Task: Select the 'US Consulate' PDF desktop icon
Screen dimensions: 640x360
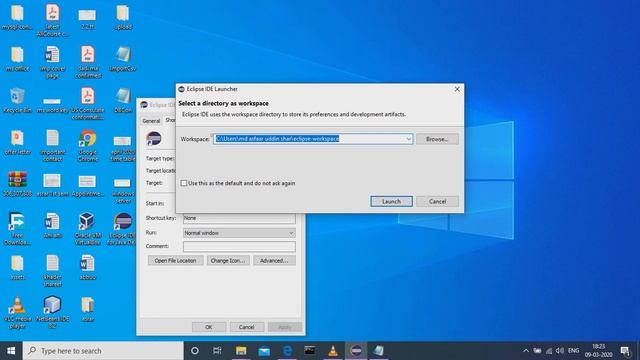Action: (x=87, y=104)
